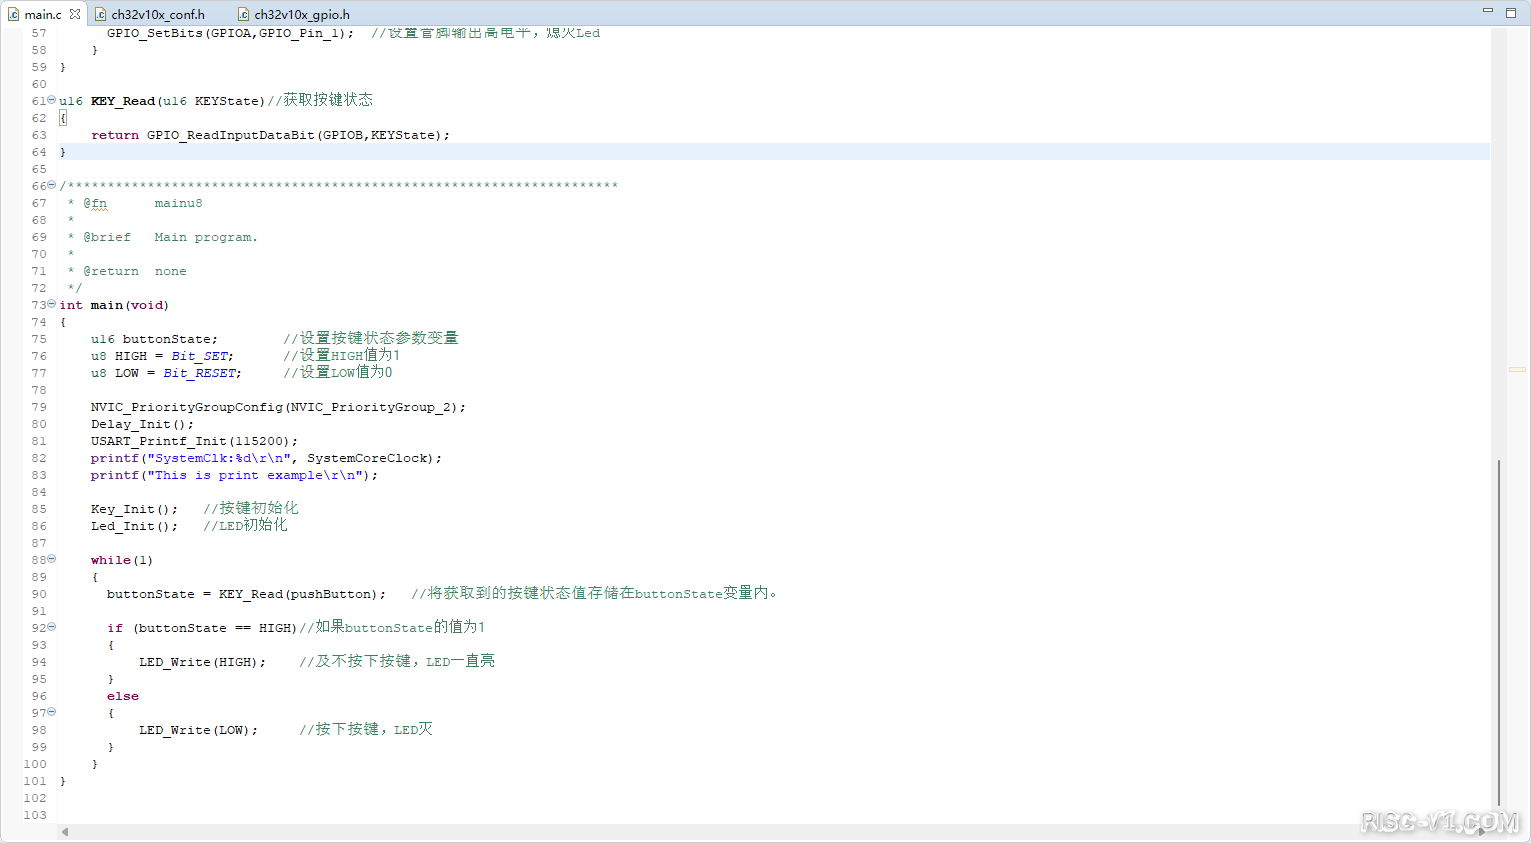Fold the if block at line 92
The image size is (1531, 843).
pyautogui.click(x=52, y=627)
